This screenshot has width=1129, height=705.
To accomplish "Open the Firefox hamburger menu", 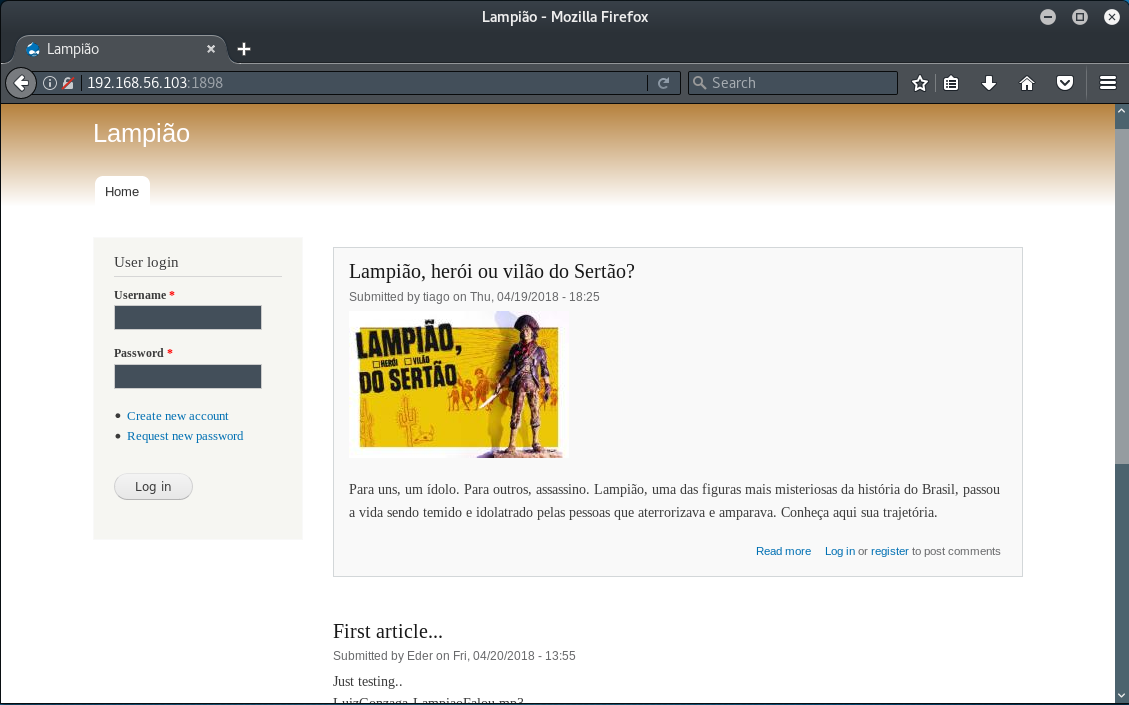I will [x=1108, y=83].
